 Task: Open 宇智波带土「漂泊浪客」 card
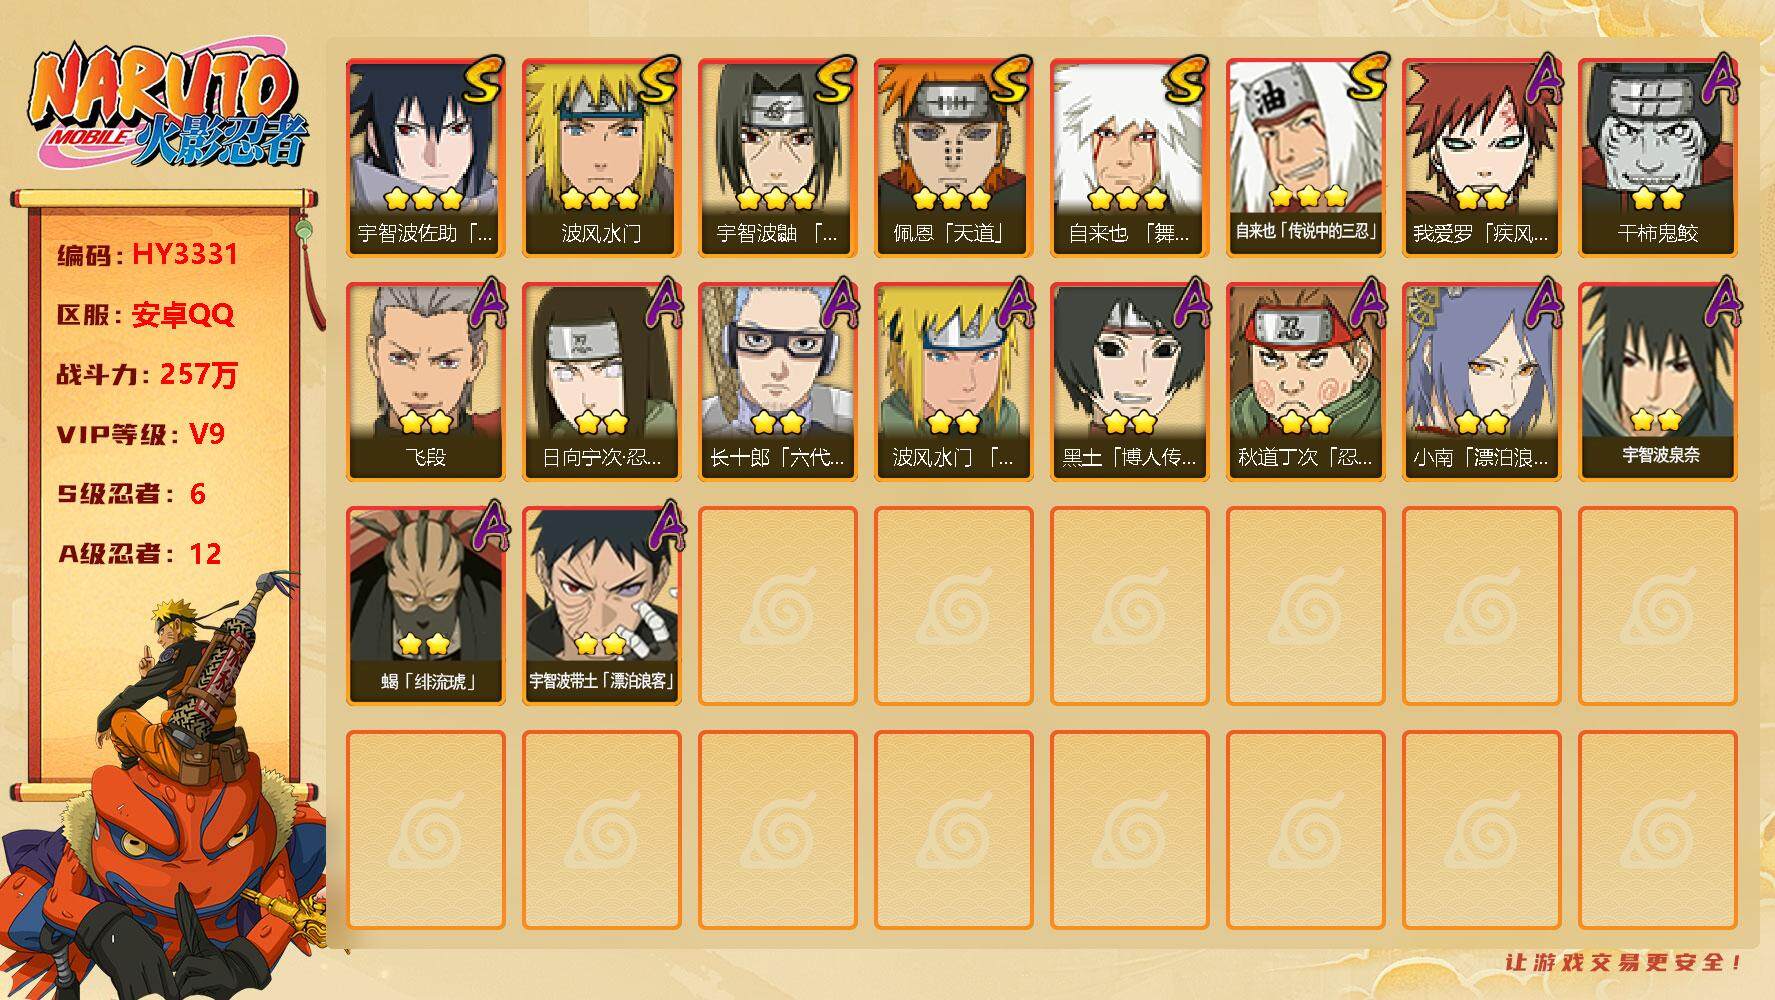coord(601,606)
